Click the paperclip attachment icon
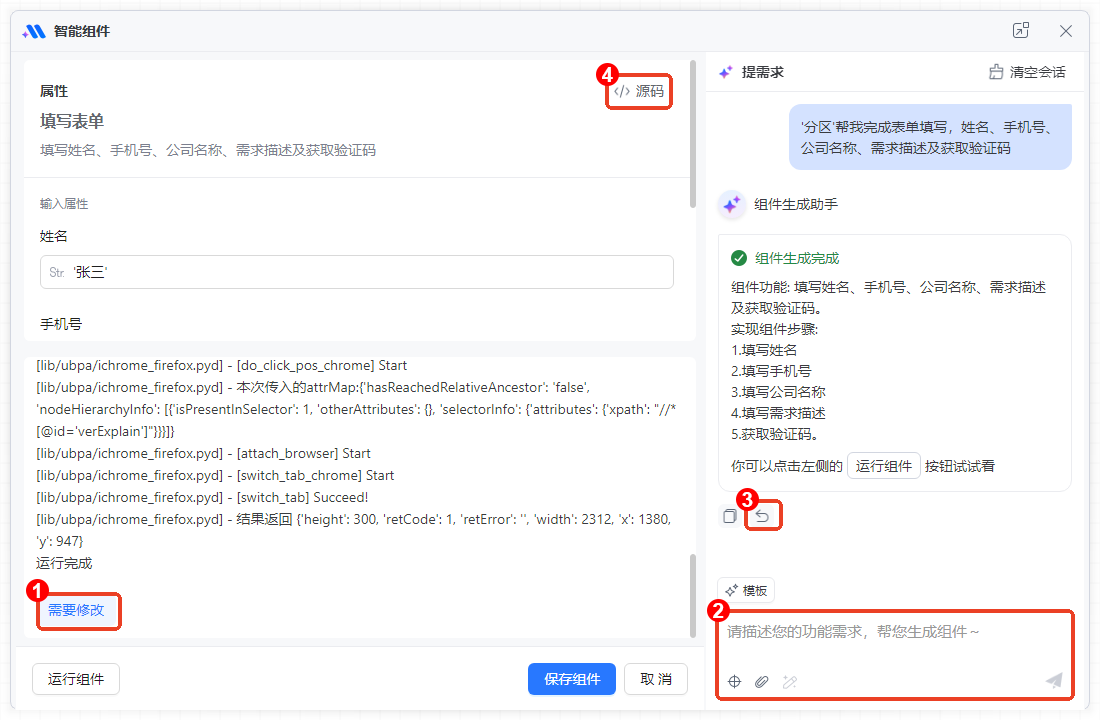The width and height of the screenshot is (1100, 720). click(x=761, y=681)
